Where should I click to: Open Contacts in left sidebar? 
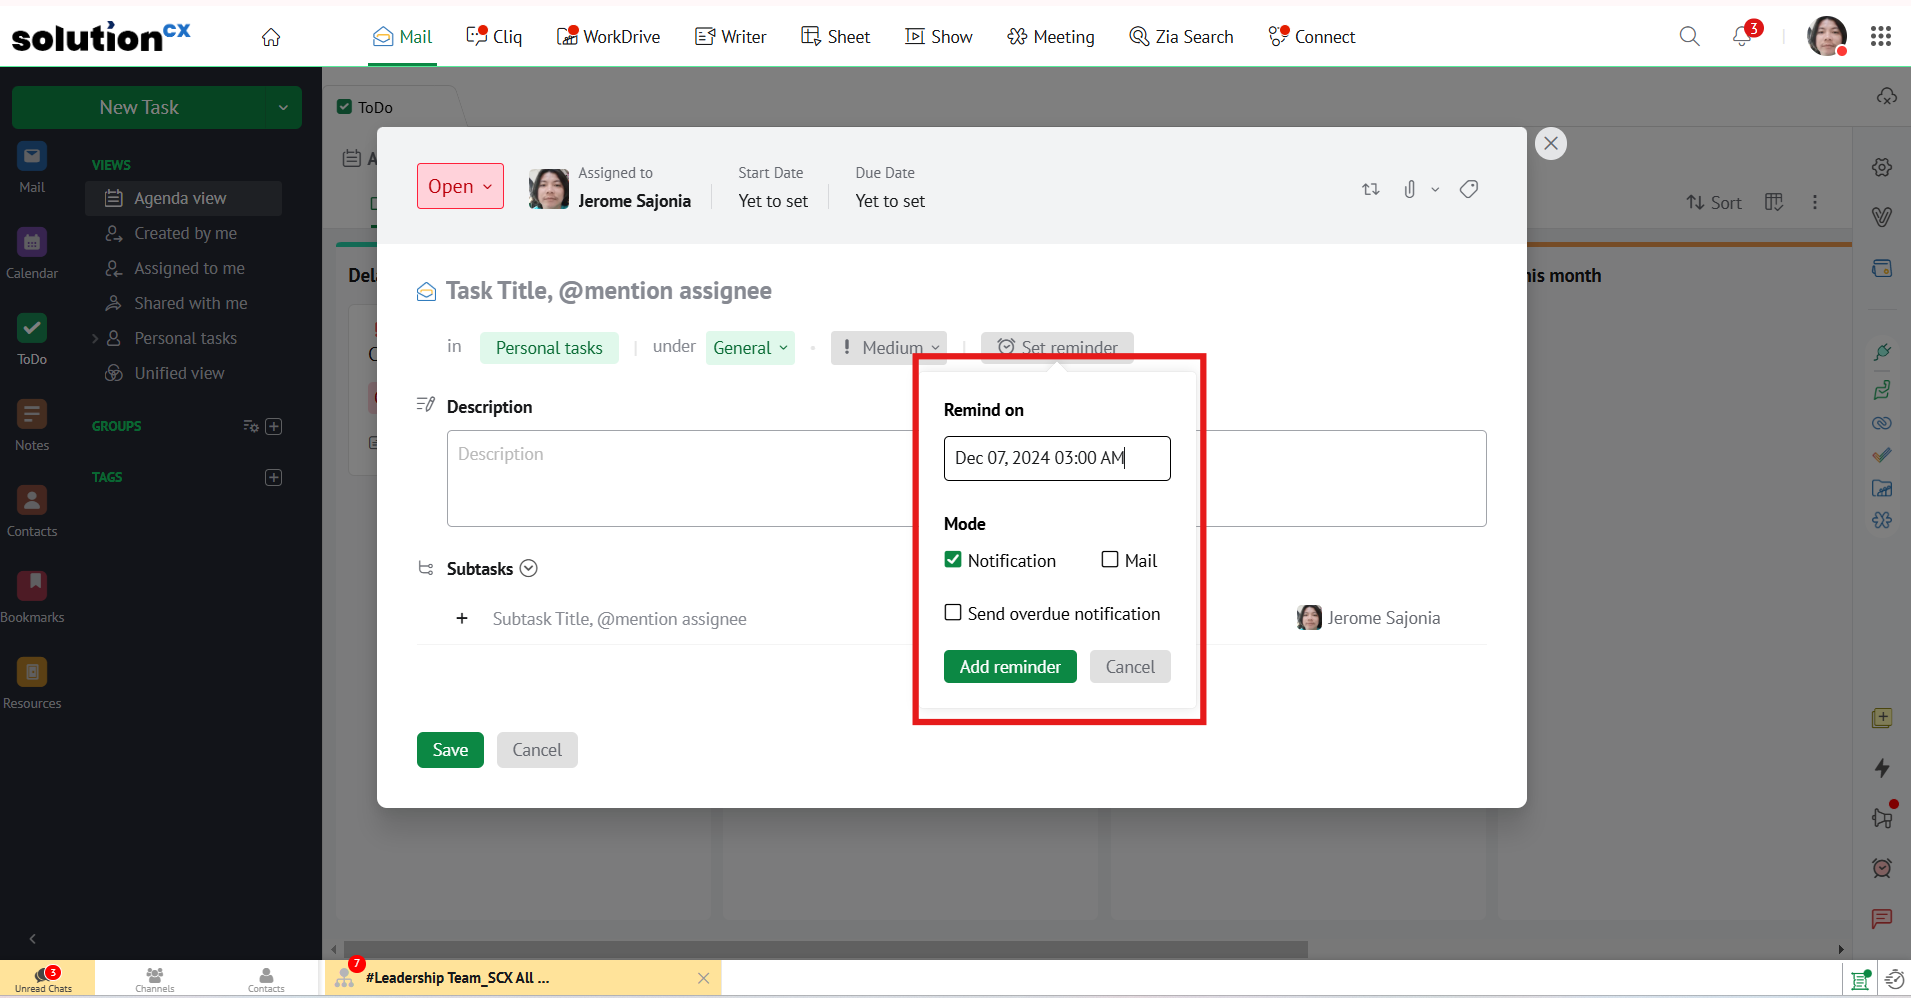click(32, 512)
